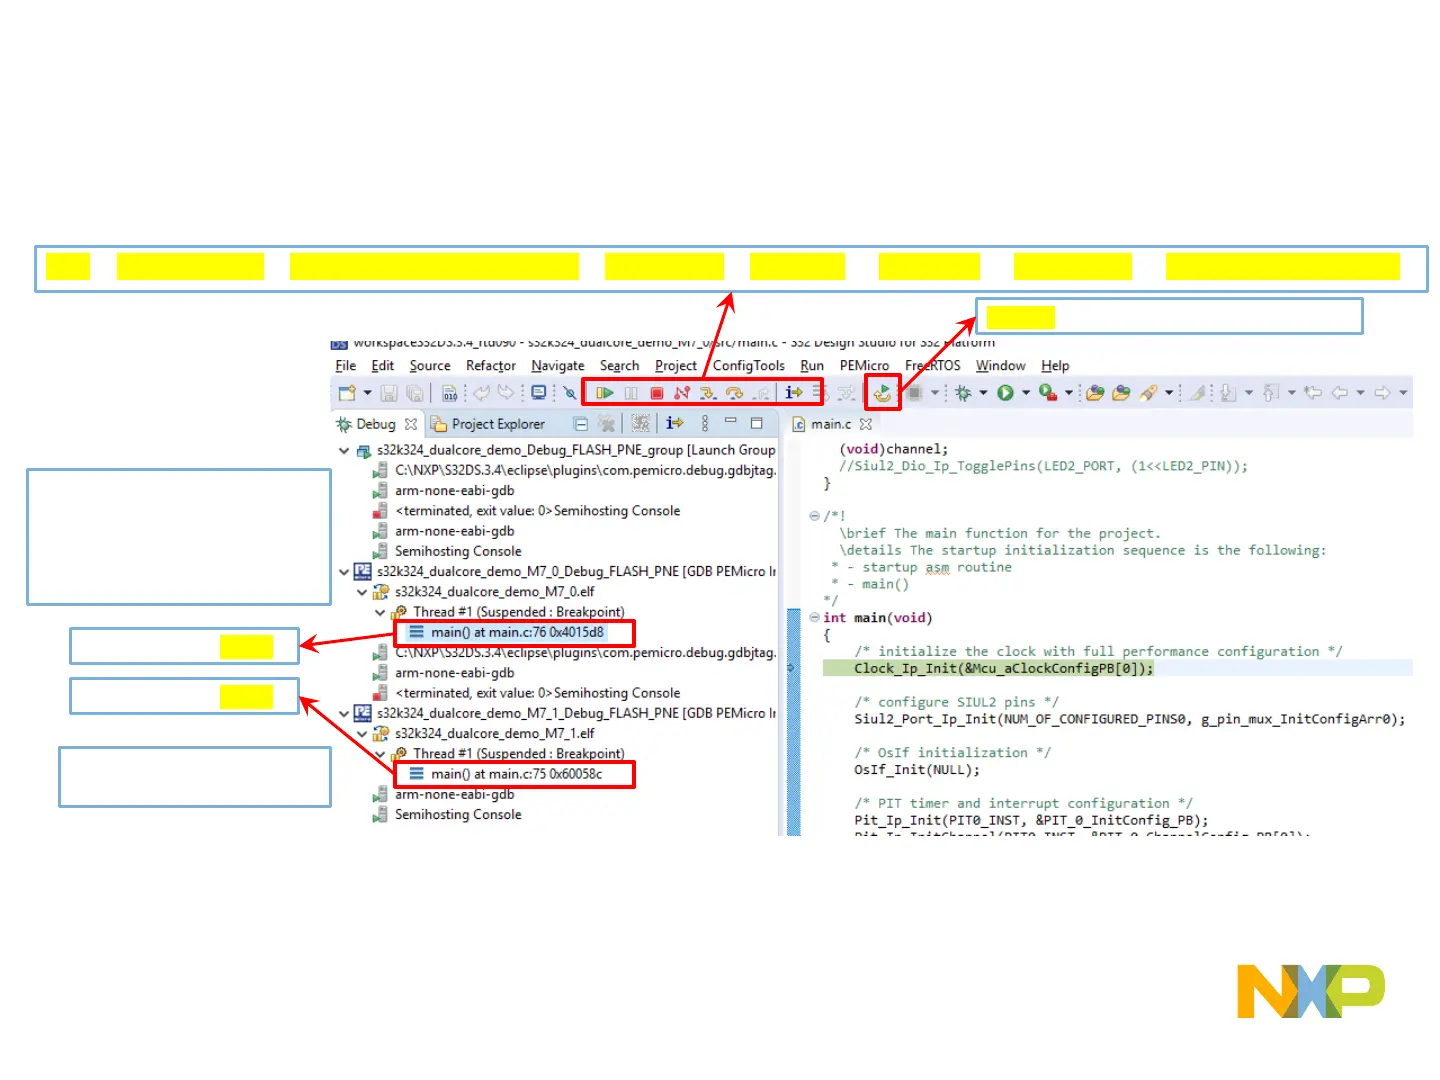Open the PEMicro menu
Screen dimensions: 1440x1080
[x=864, y=366]
